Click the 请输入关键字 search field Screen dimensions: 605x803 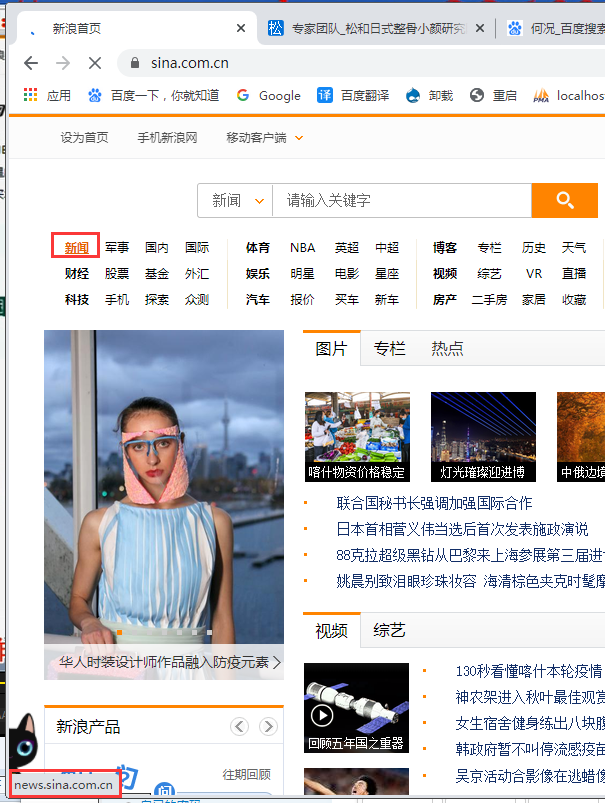(x=402, y=200)
